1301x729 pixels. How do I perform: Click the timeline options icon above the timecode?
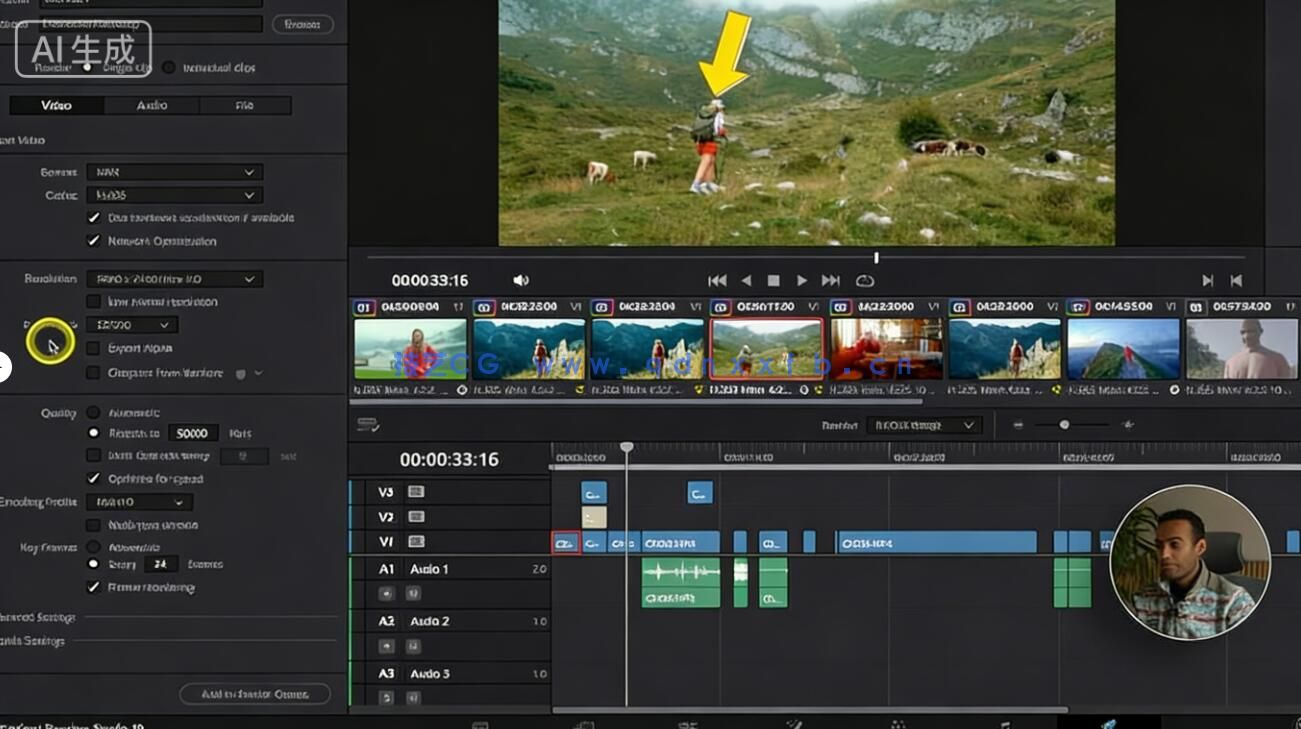366,424
